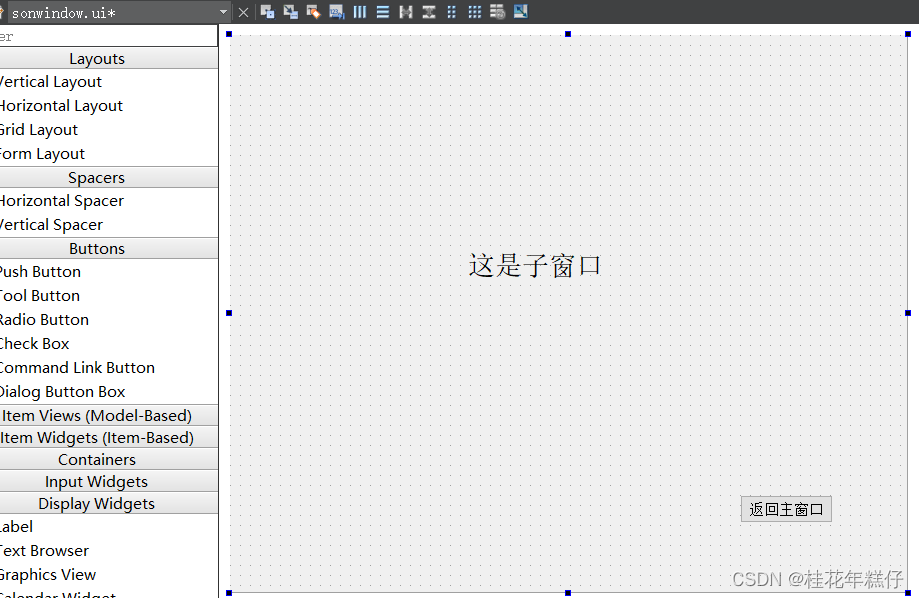Select Horizontal Spacer widget
The height and width of the screenshot is (598, 919).
point(108,201)
